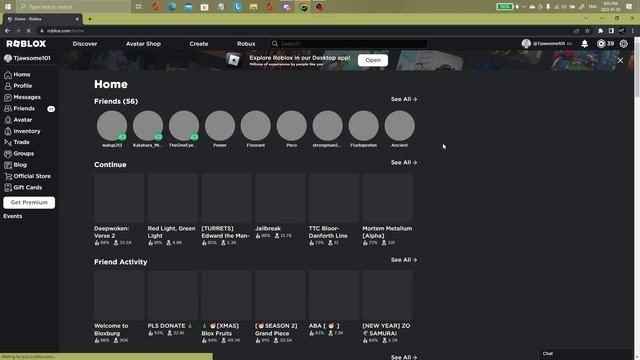Image resolution: width=640 pixels, height=360 pixels.
Task: Open Tjawsome101 profile in sidebar
Action: point(27,58)
